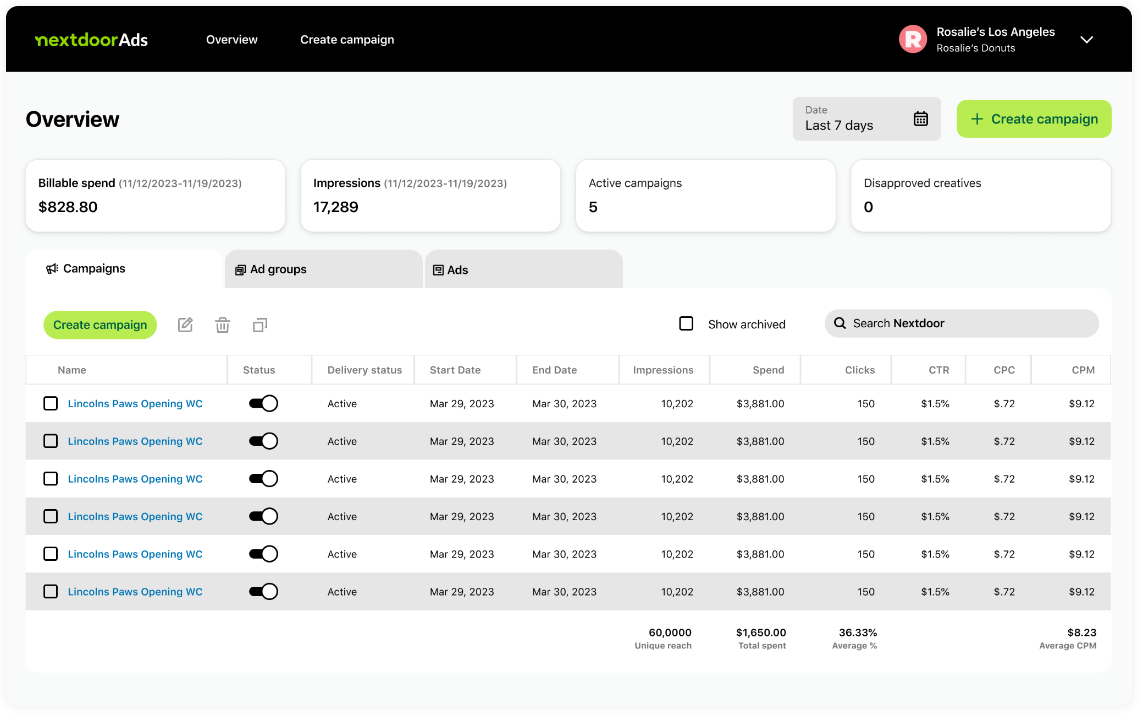Viewport: 1140px width, 718px height.
Task: Open the Lincolns Paws Opening WC campaign link
Action: tap(134, 403)
